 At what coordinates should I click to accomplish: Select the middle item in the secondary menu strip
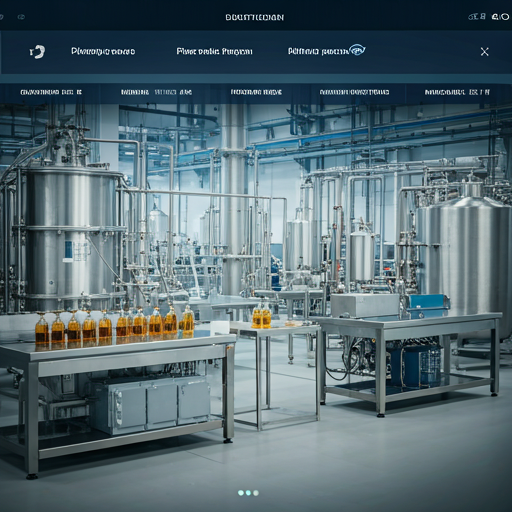(x=256, y=92)
